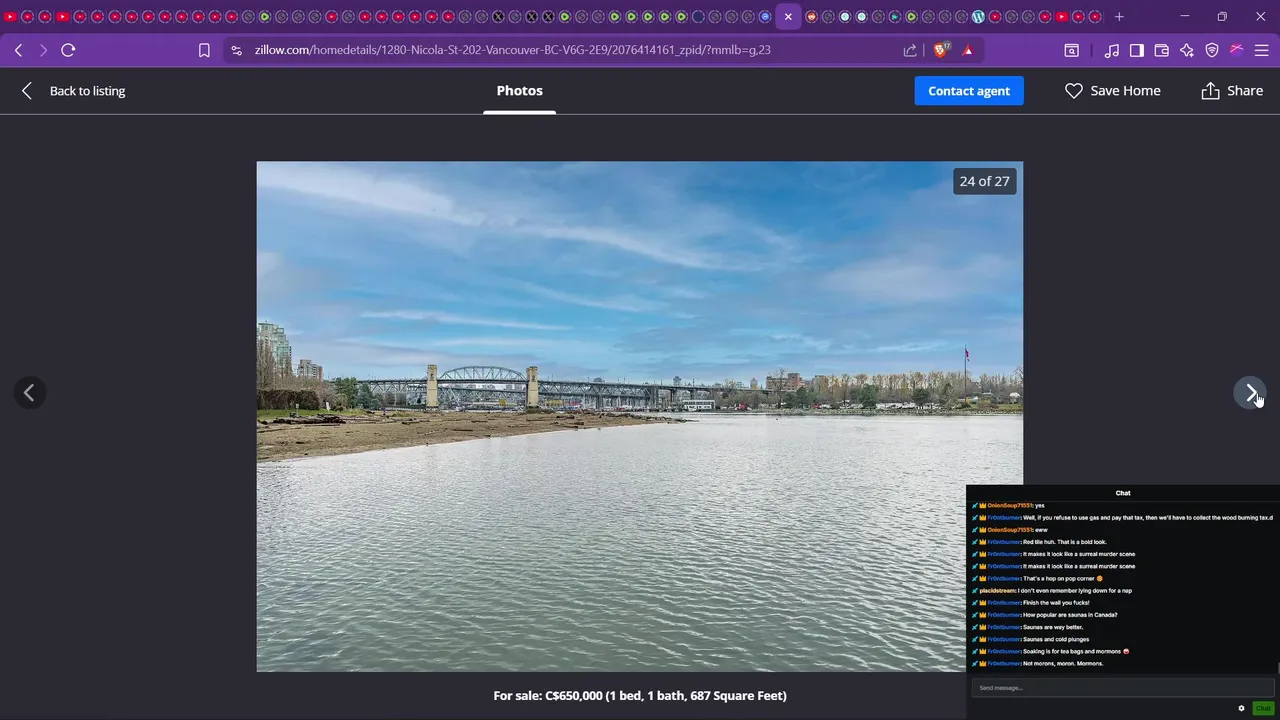Reload the Zillow page
The width and height of the screenshot is (1280, 720).
[x=68, y=50]
